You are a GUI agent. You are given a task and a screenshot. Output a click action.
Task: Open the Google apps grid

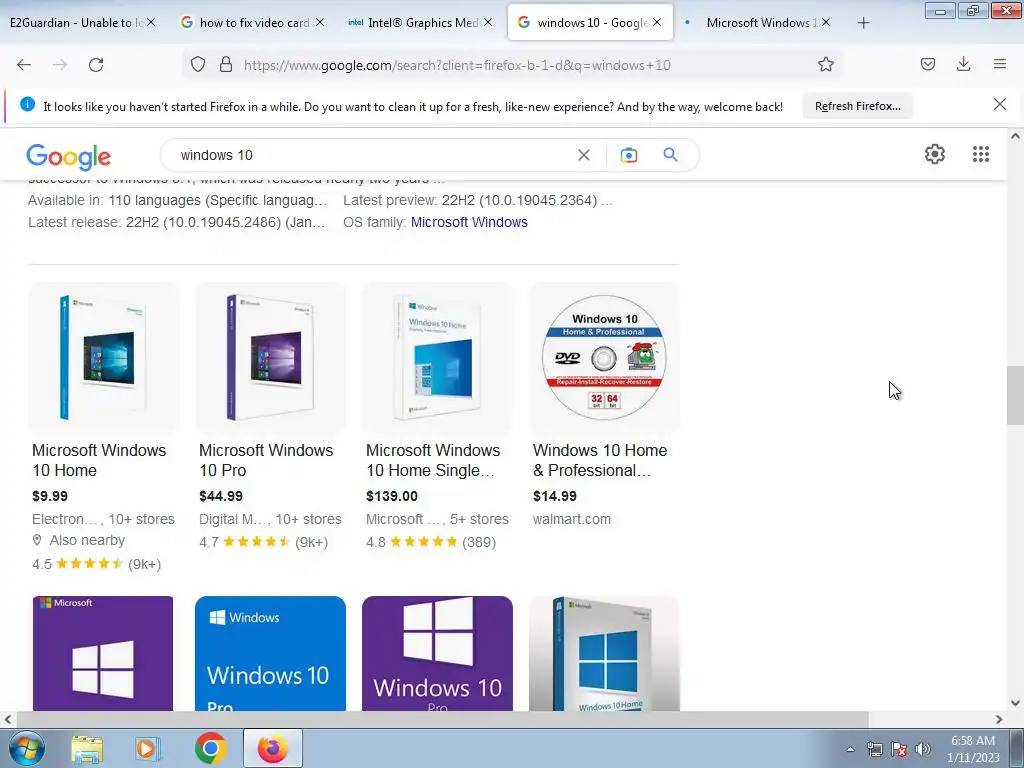tap(981, 154)
